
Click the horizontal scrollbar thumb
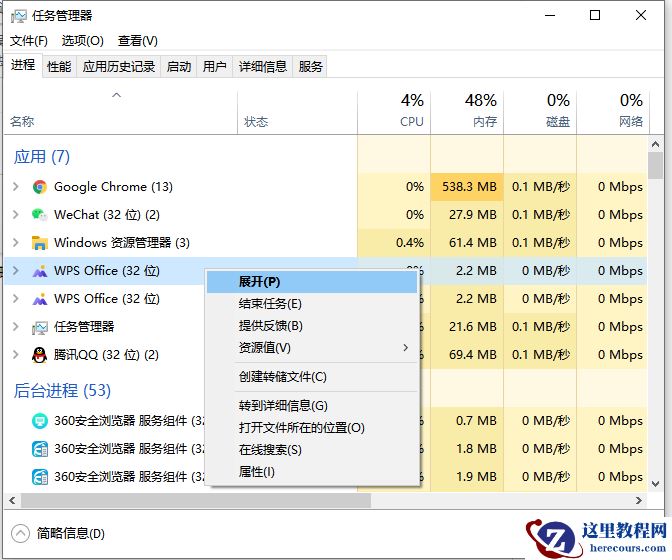(x=196, y=500)
